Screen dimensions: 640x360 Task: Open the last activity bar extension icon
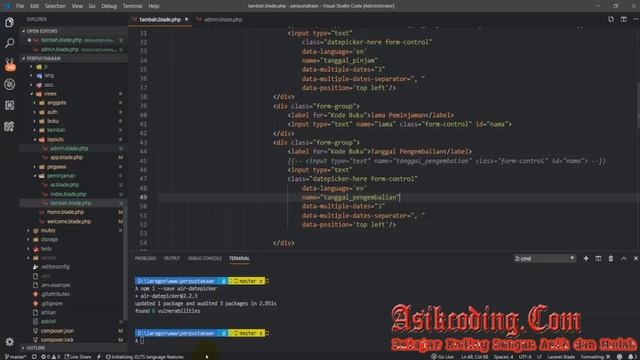(9, 126)
